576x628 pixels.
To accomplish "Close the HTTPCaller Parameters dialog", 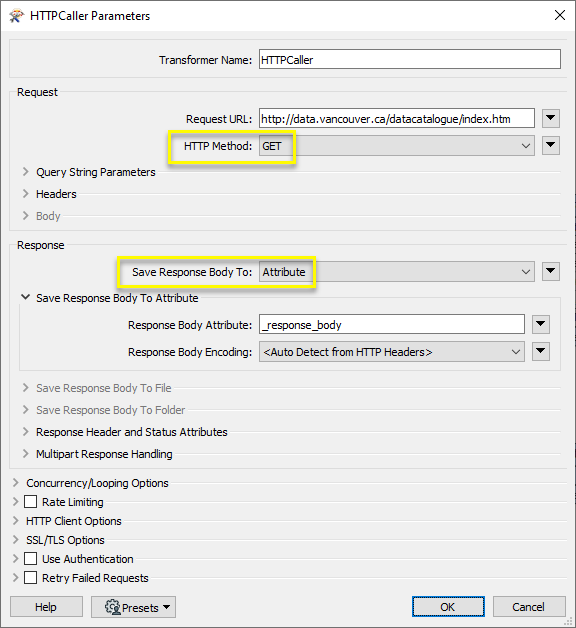I will point(560,15).
